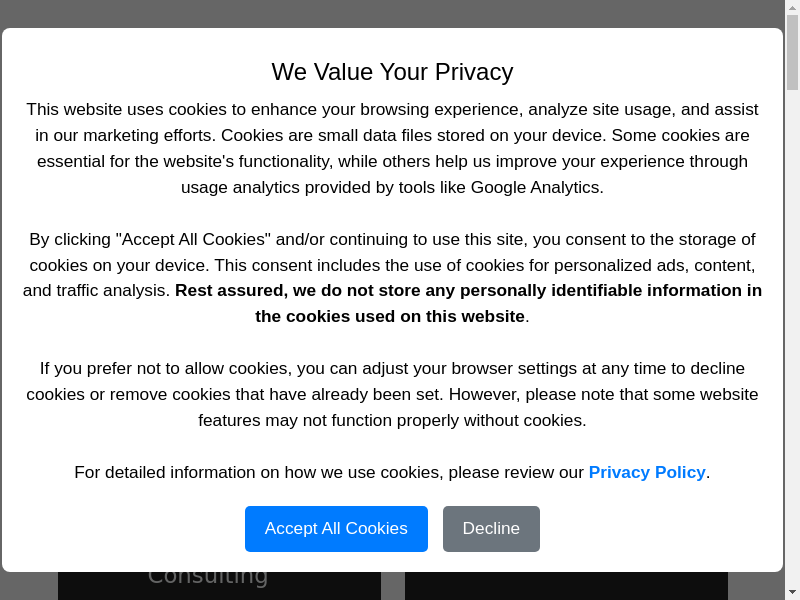
Task: Open the Privacy Policy link
Action: point(647,472)
